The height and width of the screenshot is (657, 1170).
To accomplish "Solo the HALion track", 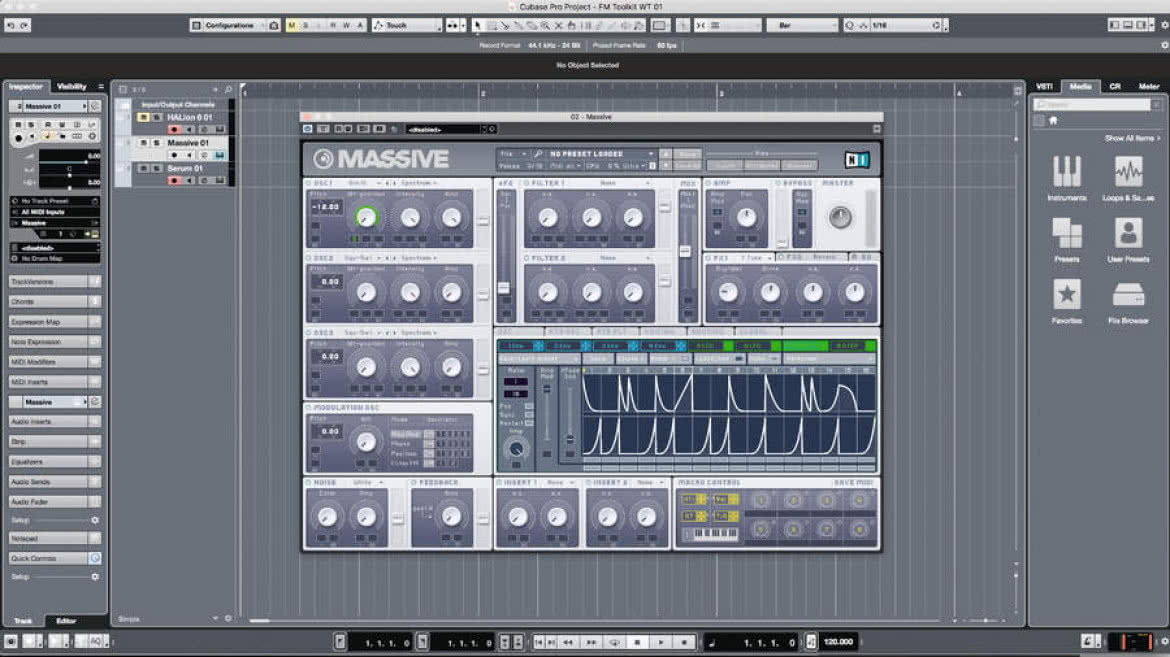I will 156,117.
